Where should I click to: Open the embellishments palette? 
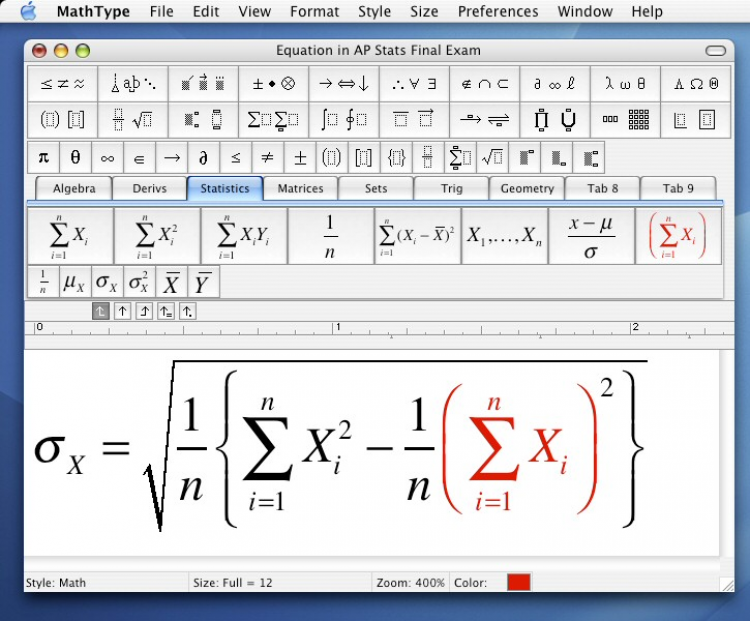click(203, 84)
